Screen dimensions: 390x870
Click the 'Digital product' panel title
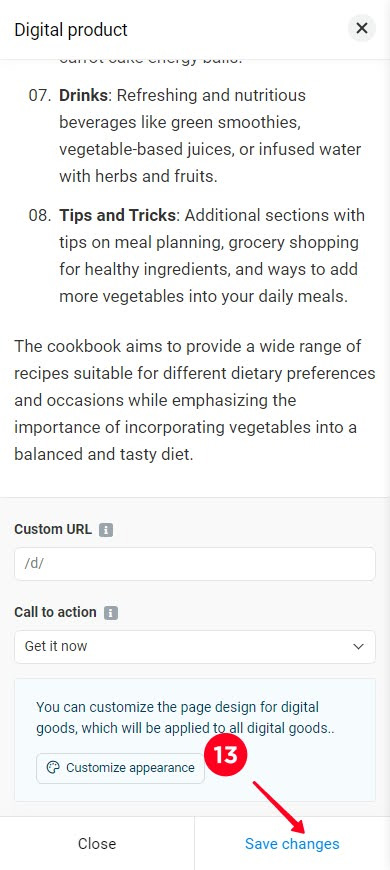pos(71,29)
